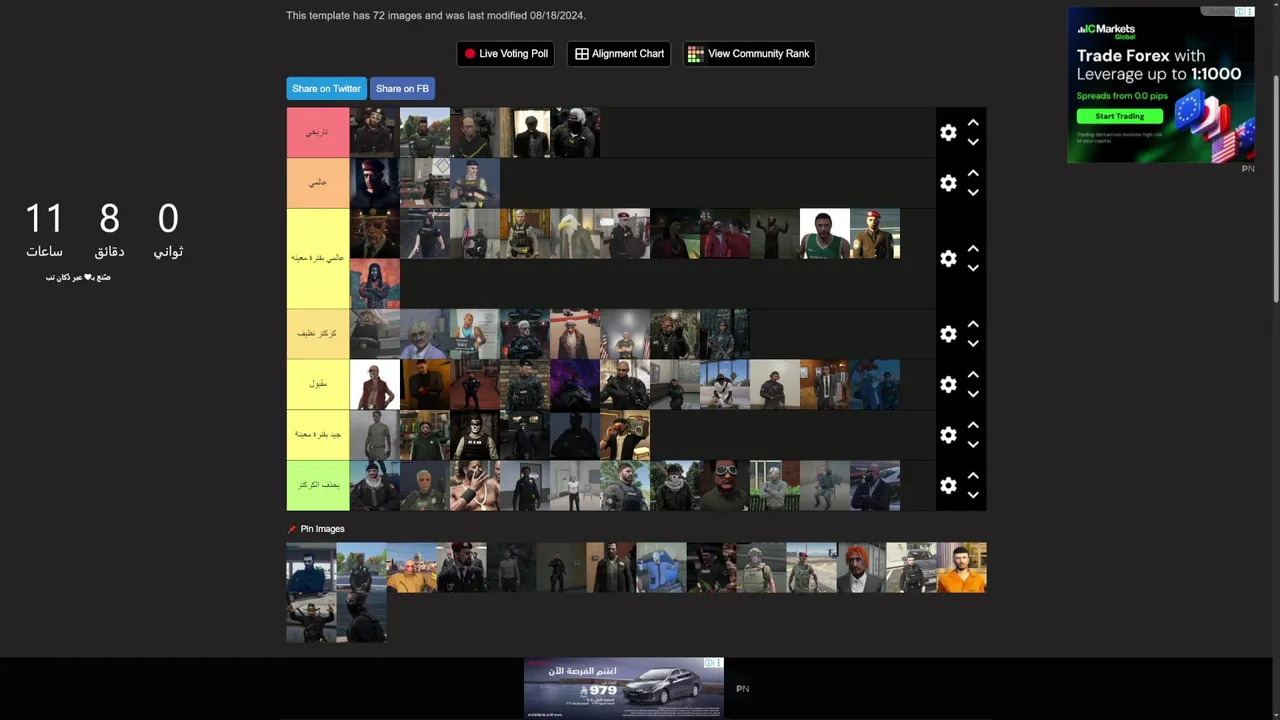Image resolution: width=1280 pixels, height=720 pixels.
Task: Move the red تاريخي tier up with its arrow
Action: point(973,123)
